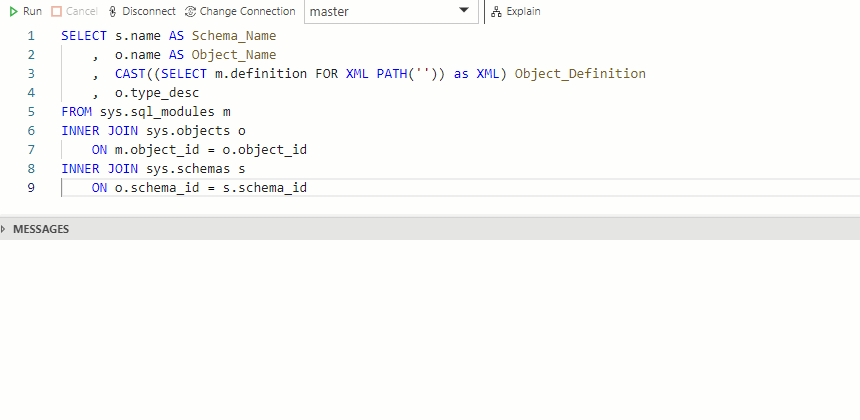Click sys.schemas on line 8
Image resolution: width=860 pixels, height=420 pixels.
pos(188,169)
